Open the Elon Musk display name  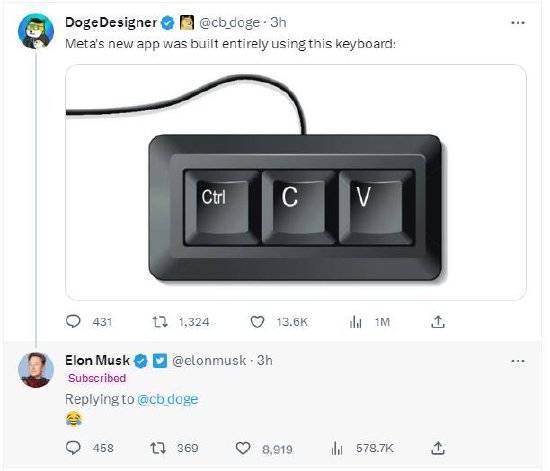(97, 361)
